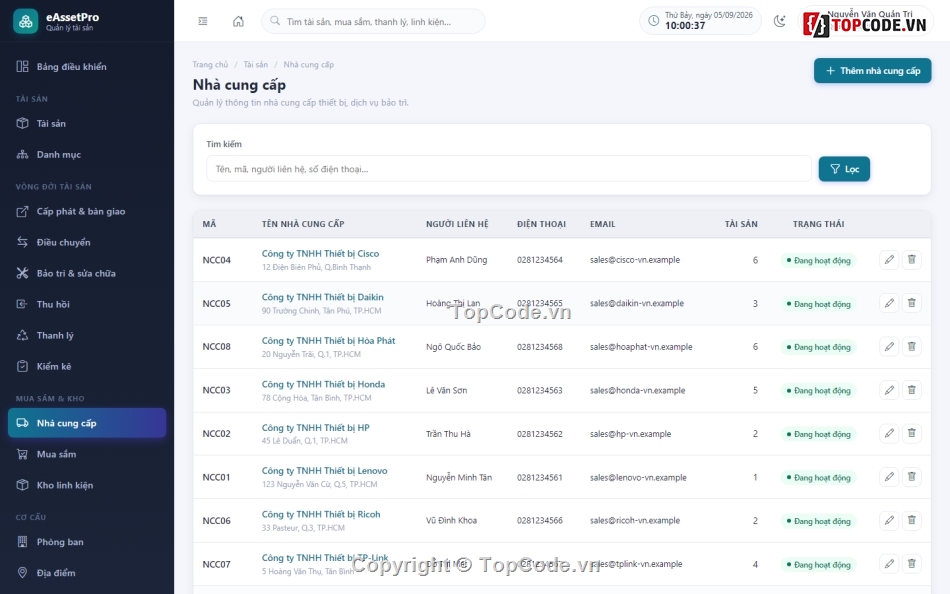Open Thanh lý menu item
This screenshot has height=594, width=950.
point(87,335)
